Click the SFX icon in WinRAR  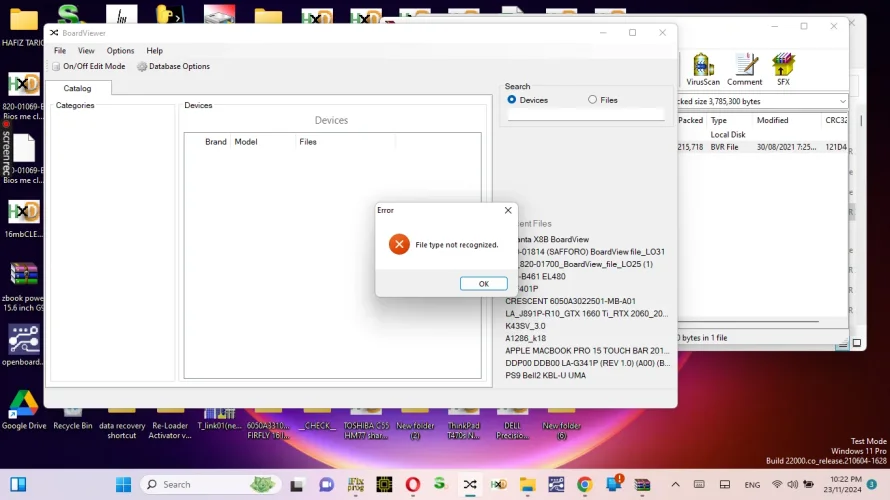(x=783, y=68)
